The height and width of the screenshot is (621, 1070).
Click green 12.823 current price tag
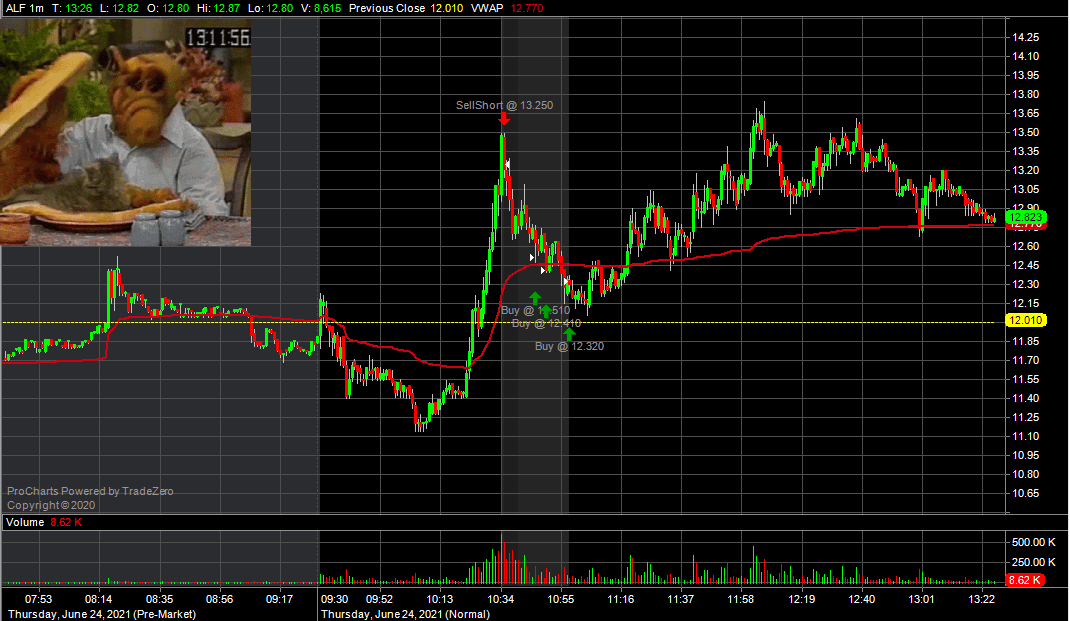coord(1026,217)
